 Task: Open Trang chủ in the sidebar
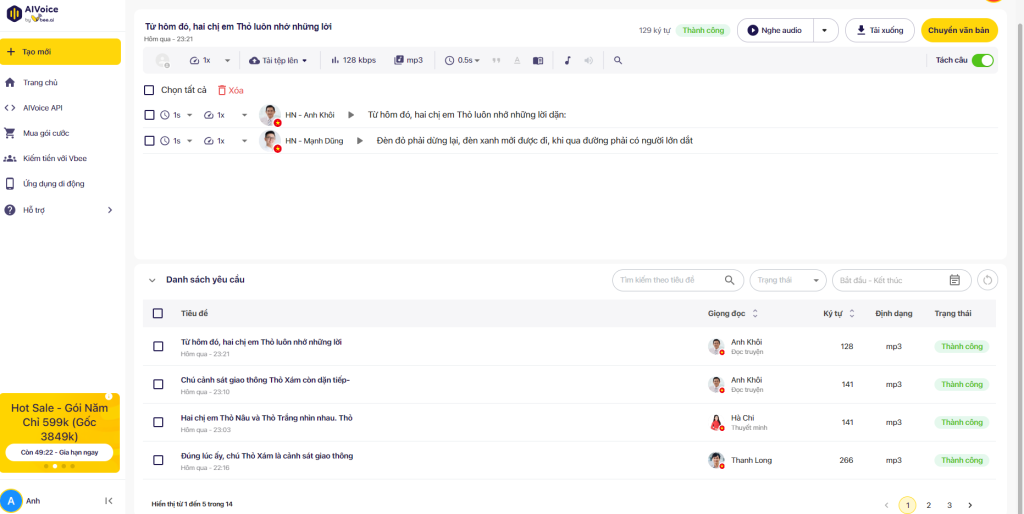click(x=40, y=83)
